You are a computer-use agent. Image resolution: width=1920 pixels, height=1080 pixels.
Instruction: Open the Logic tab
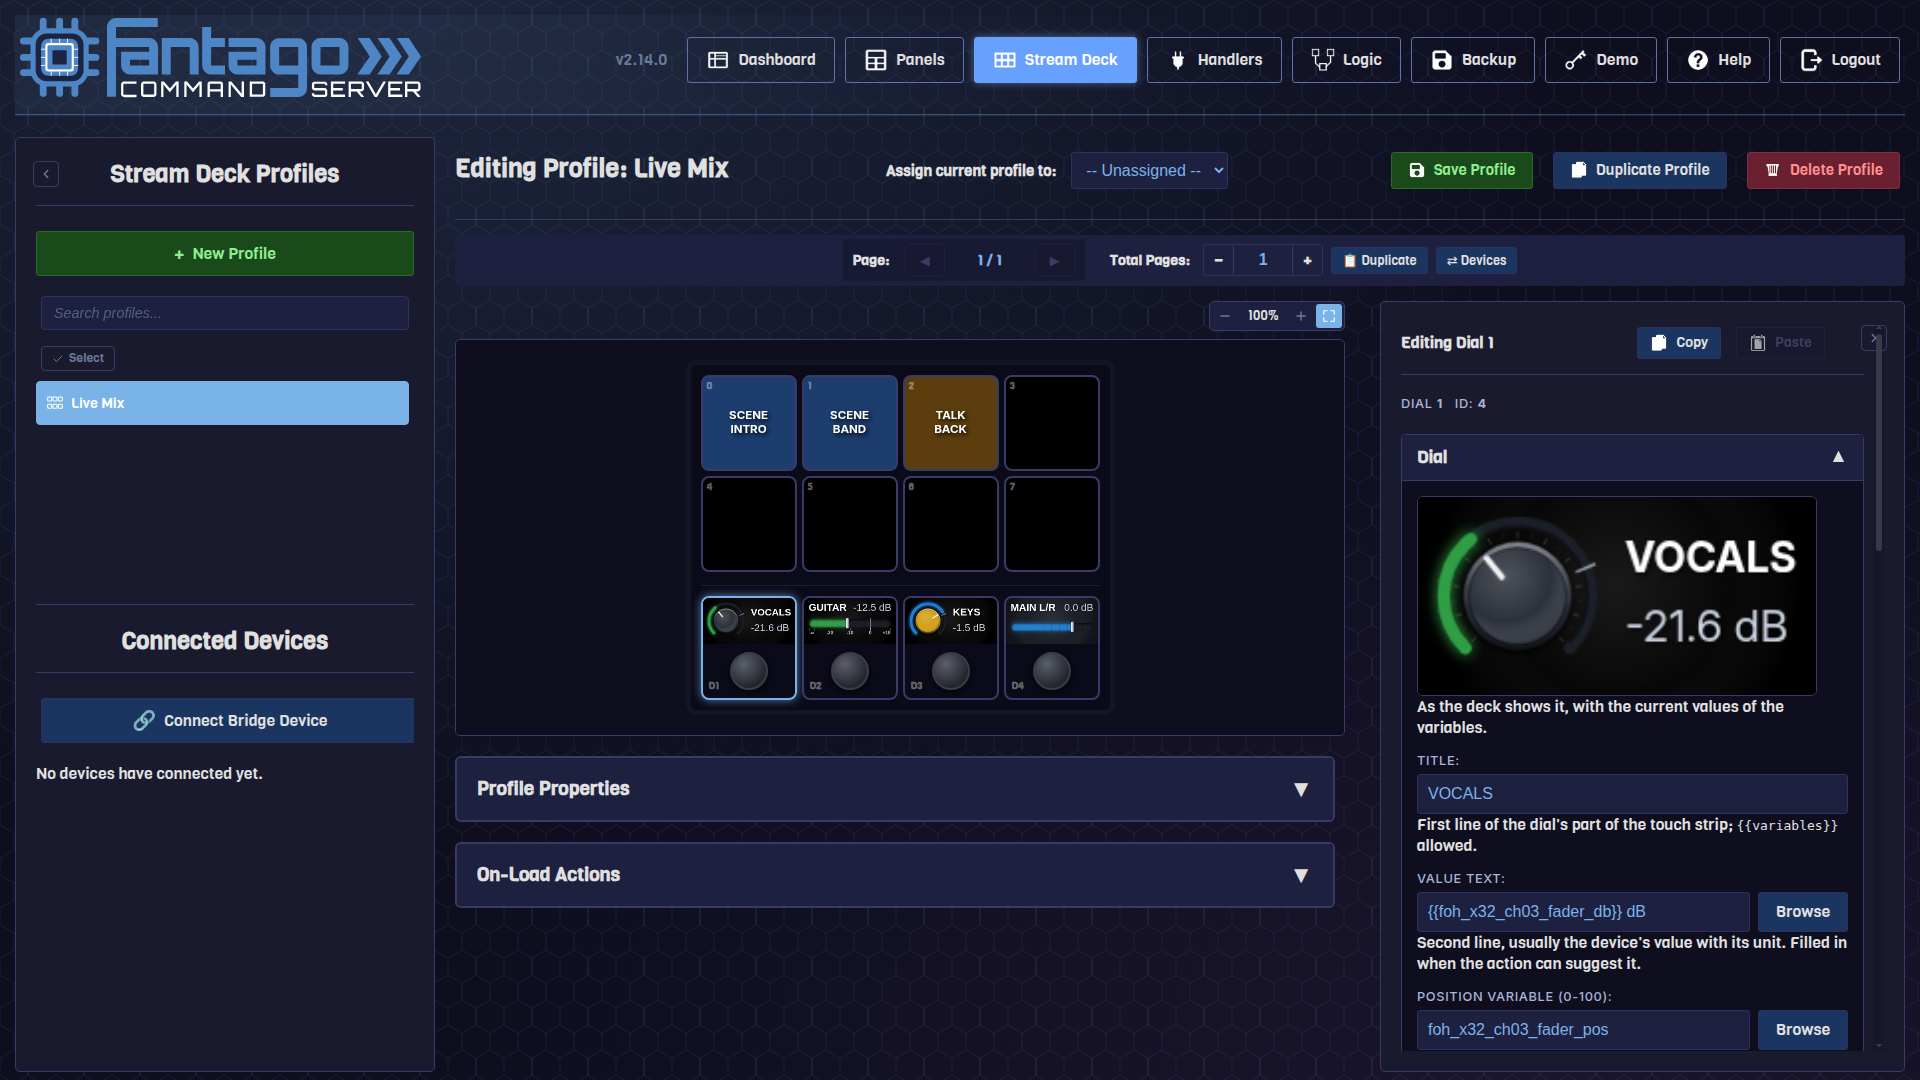1346,60
